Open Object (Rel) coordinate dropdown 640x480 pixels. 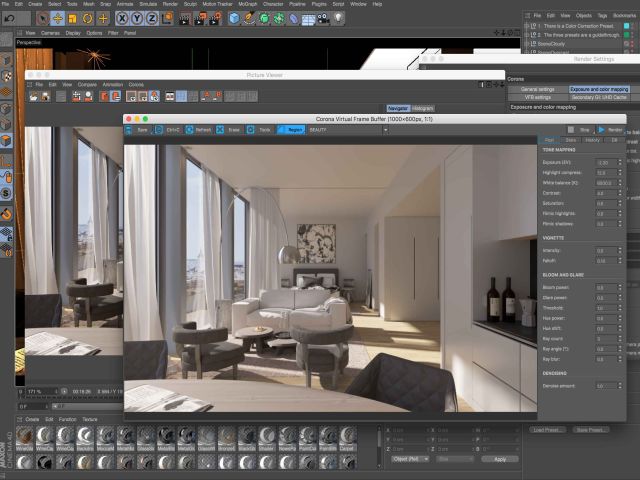click(409, 459)
